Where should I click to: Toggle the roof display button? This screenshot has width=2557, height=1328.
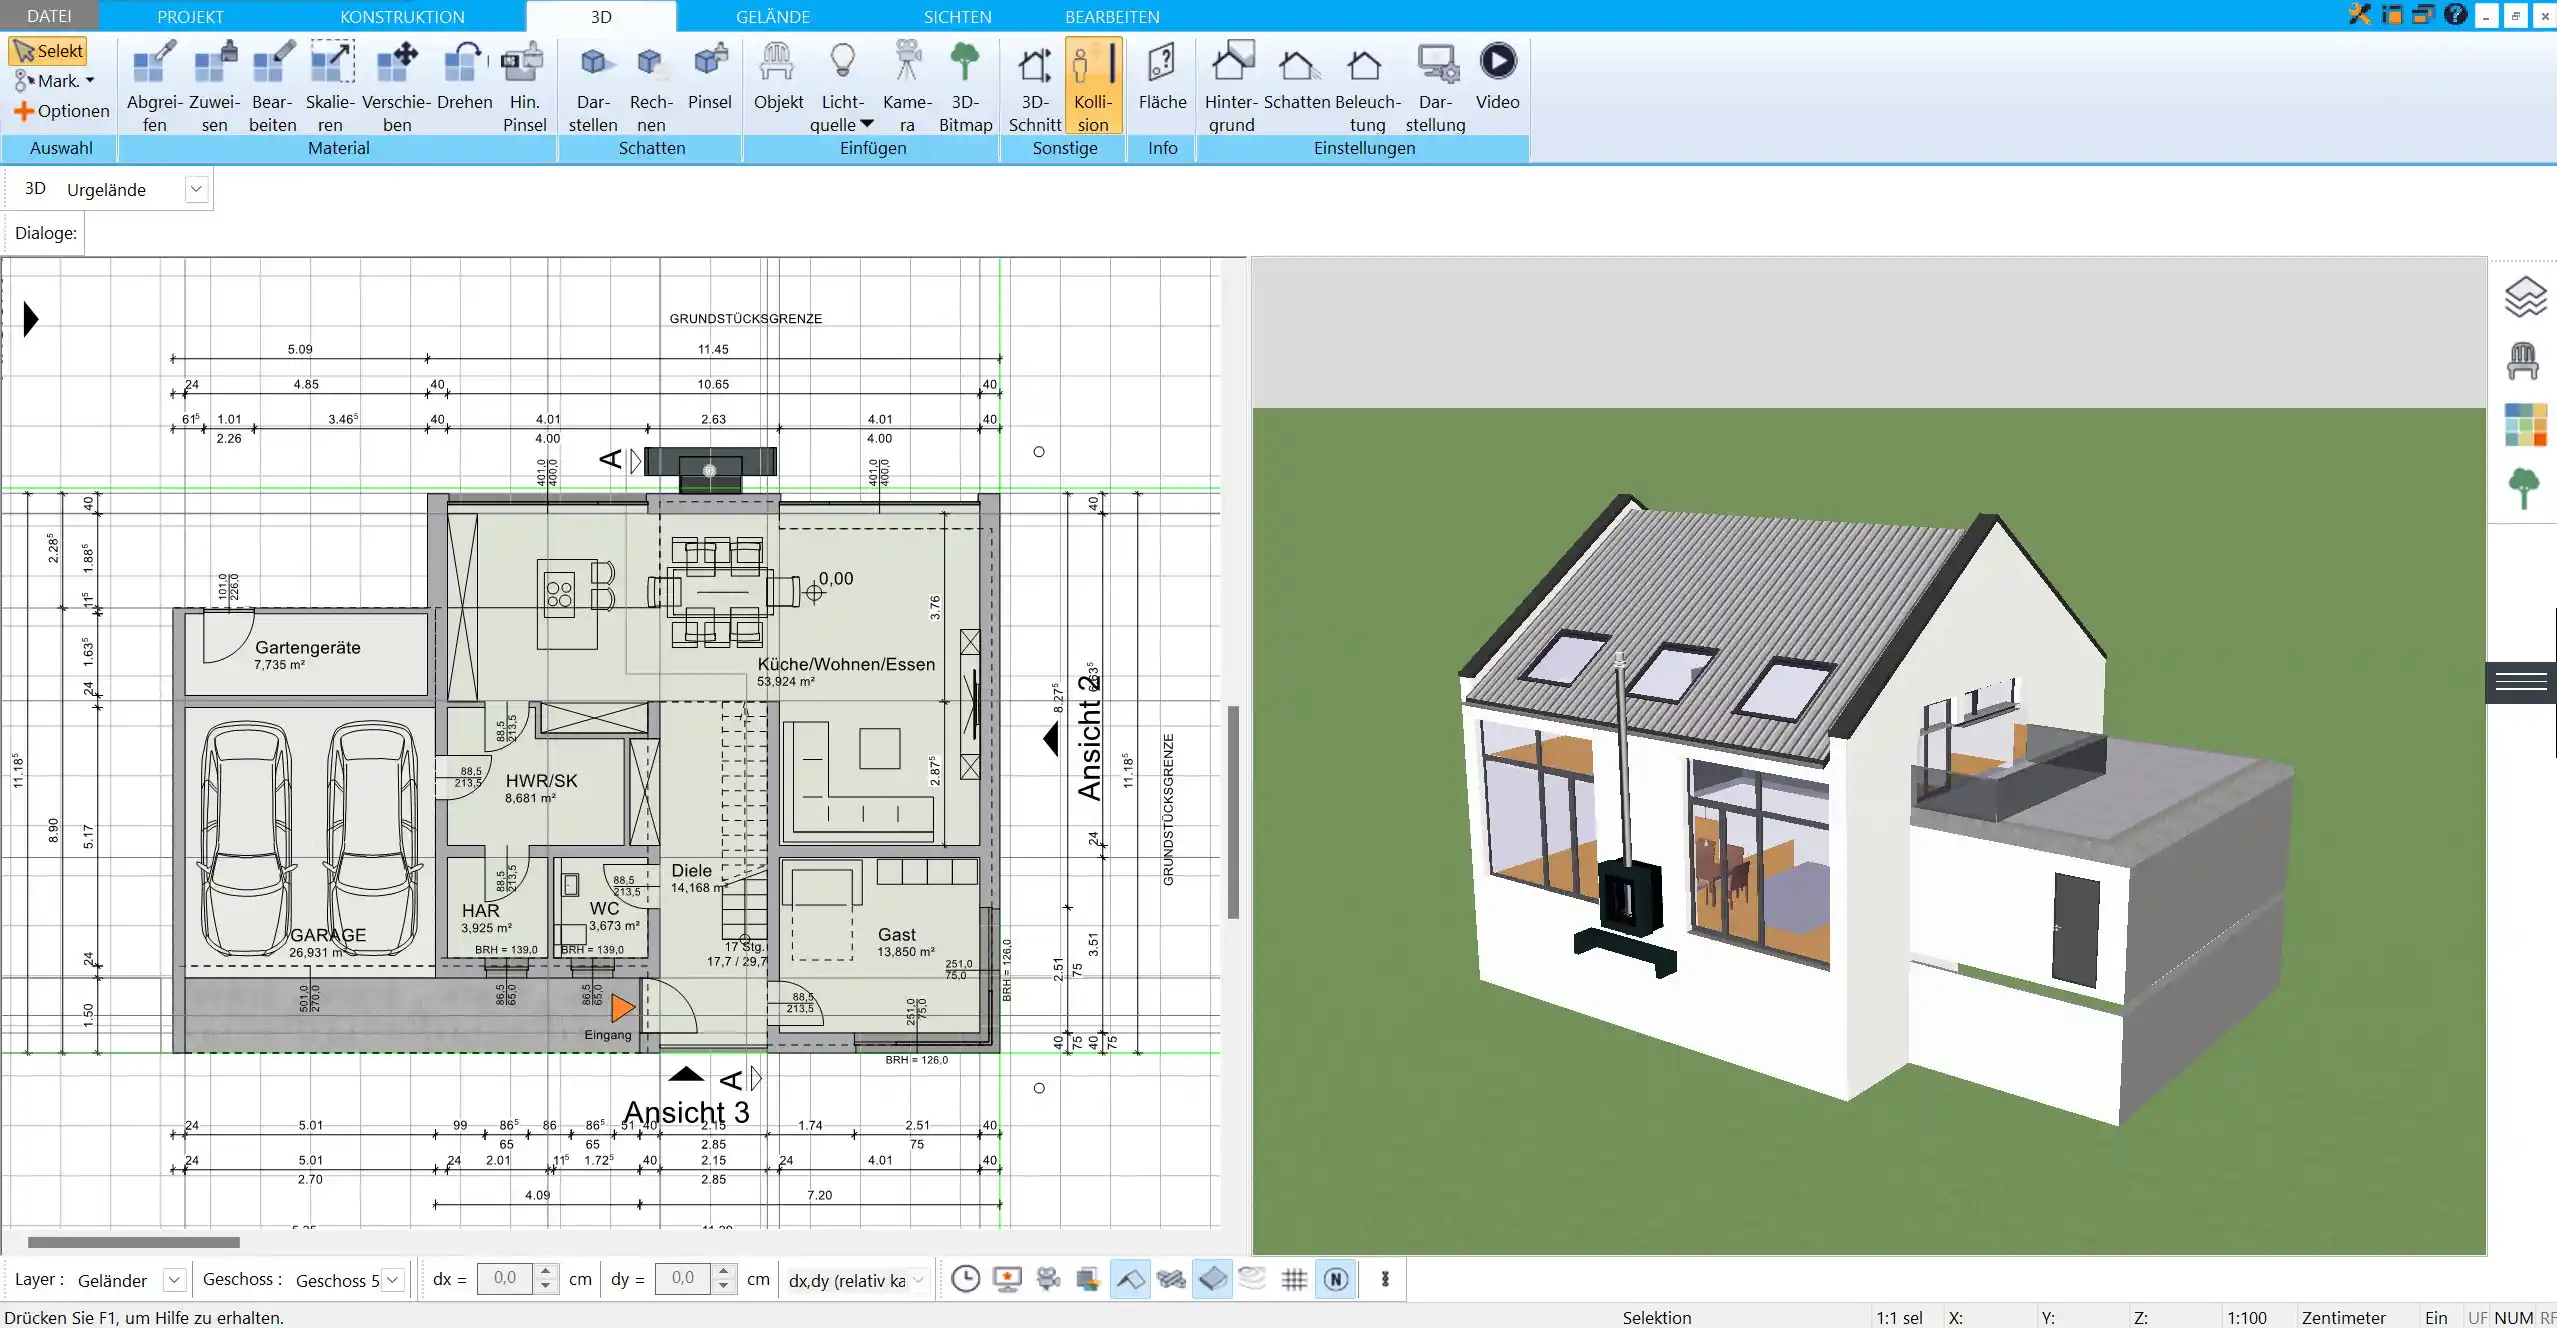point(1130,1279)
